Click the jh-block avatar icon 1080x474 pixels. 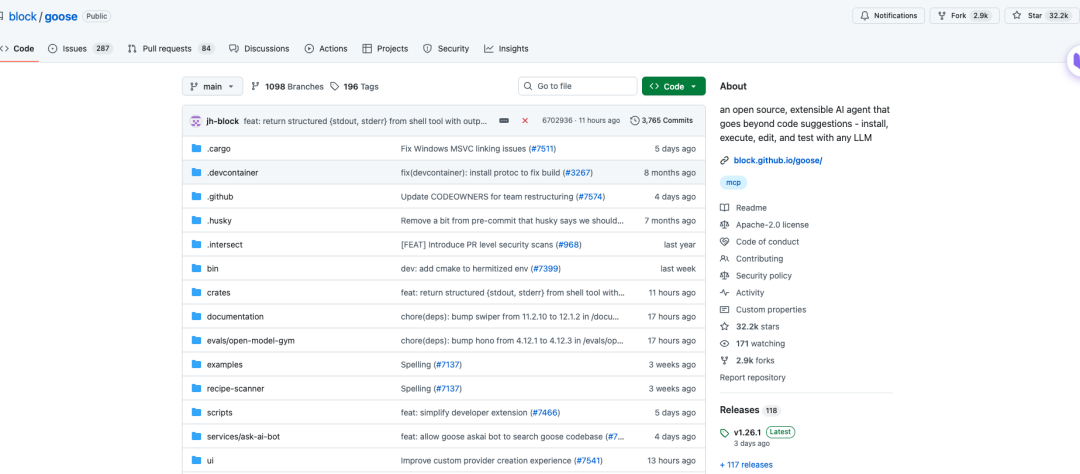[x=196, y=121]
